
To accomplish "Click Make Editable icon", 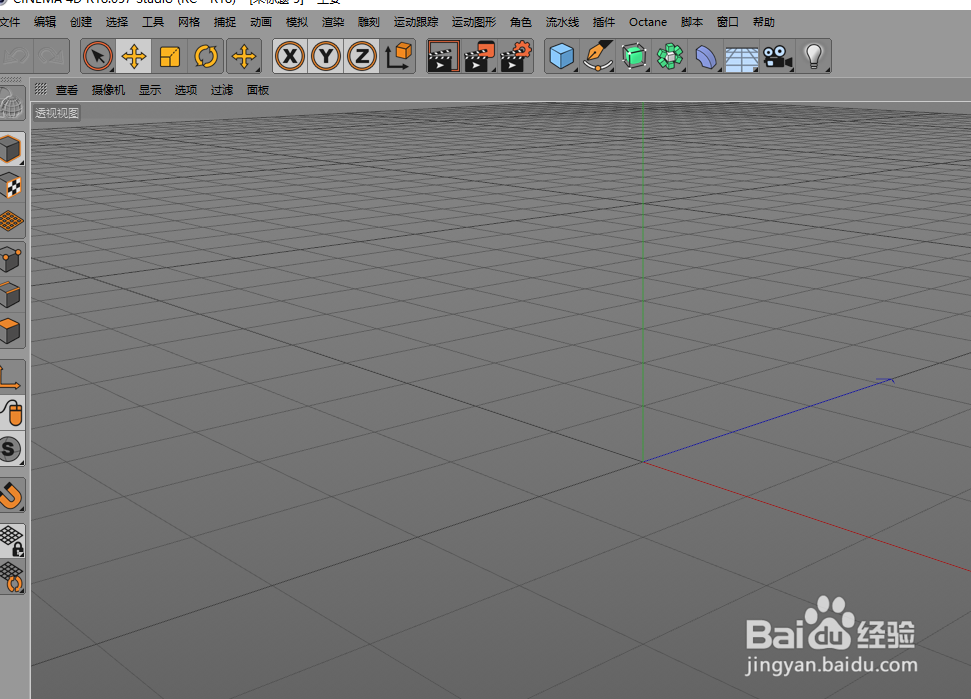I will coord(12,102).
